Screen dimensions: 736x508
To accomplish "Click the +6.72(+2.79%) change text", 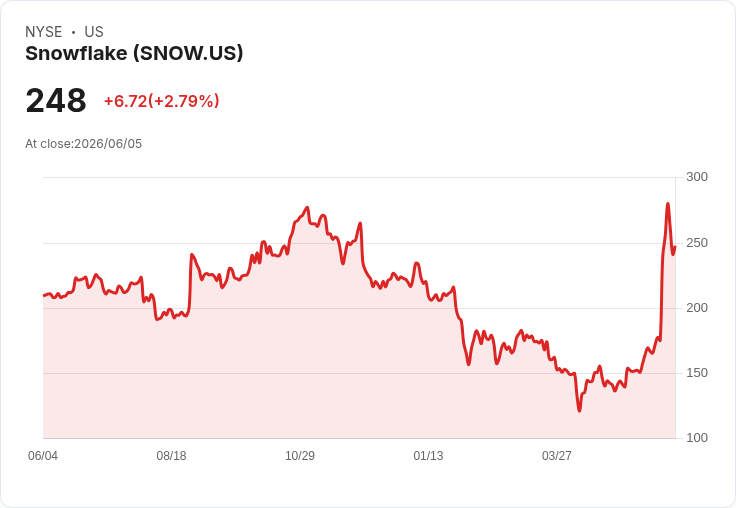I will 161,101.
